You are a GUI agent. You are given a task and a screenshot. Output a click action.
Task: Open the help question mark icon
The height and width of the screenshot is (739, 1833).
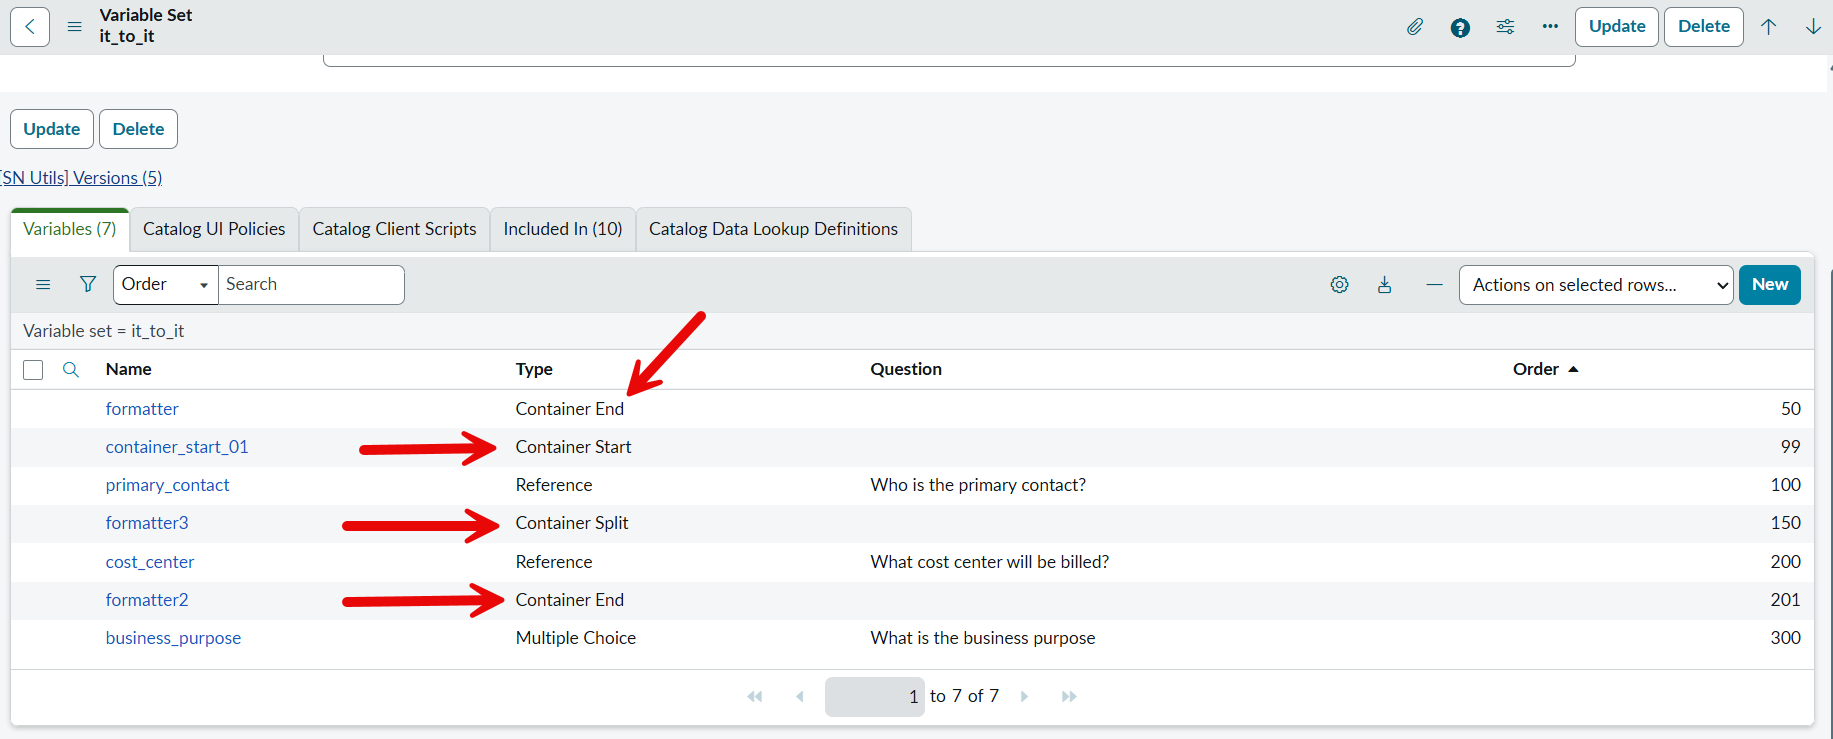point(1460,27)
